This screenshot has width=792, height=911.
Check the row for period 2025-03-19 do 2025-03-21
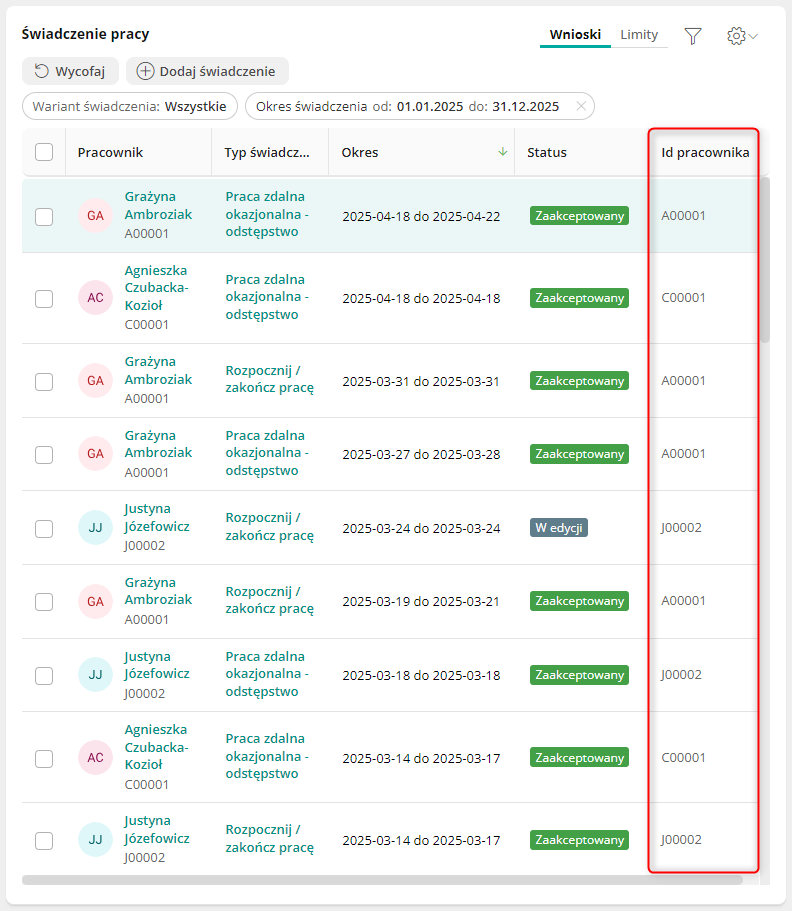point(44,601)
